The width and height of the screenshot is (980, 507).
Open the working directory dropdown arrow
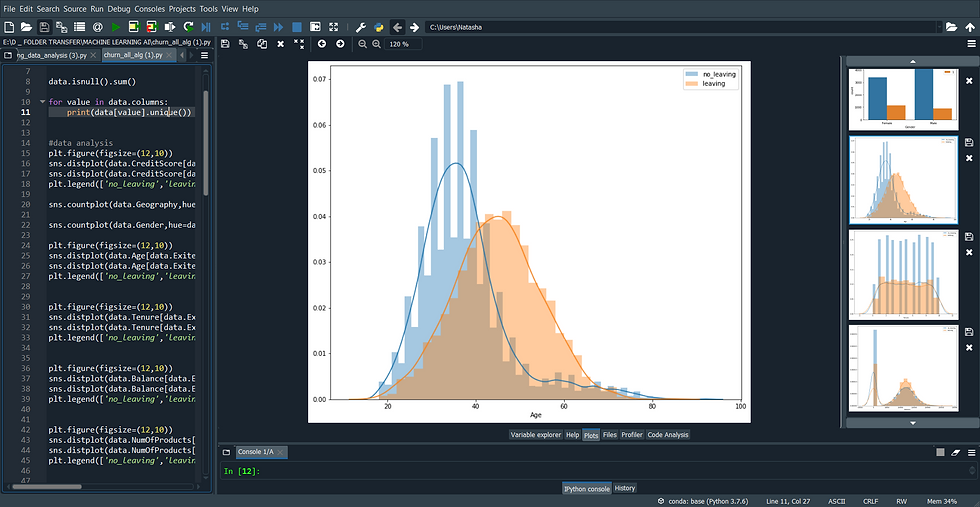tap(939, 27)
